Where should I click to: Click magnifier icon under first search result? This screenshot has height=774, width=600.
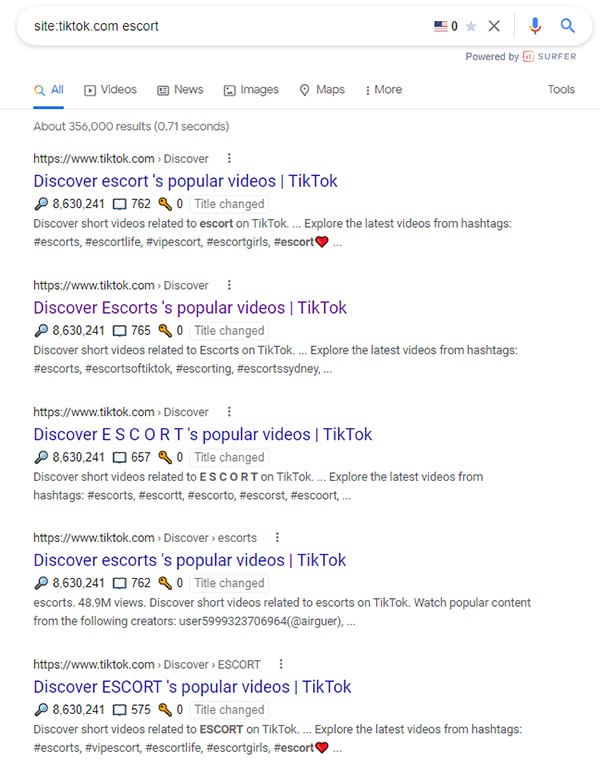click(40, 204)
